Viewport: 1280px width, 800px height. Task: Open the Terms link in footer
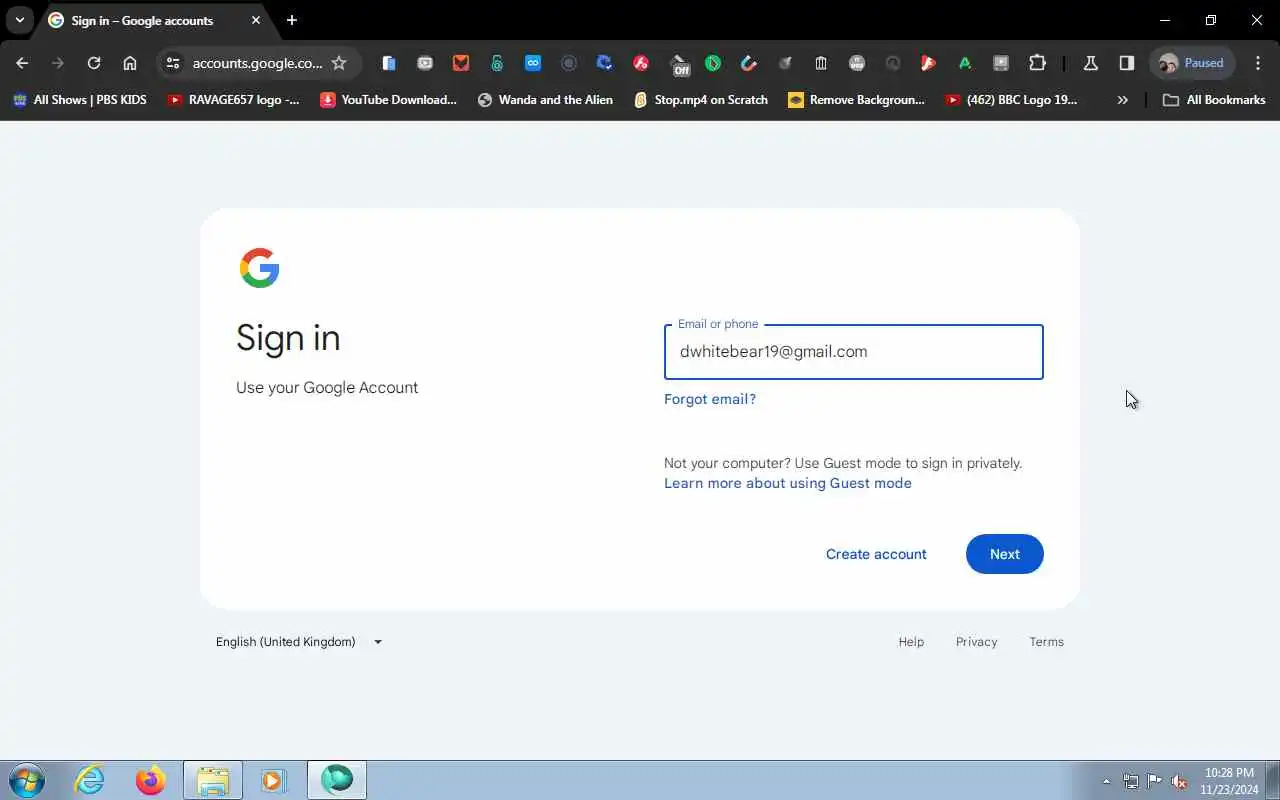click(x=1046, y=642)
